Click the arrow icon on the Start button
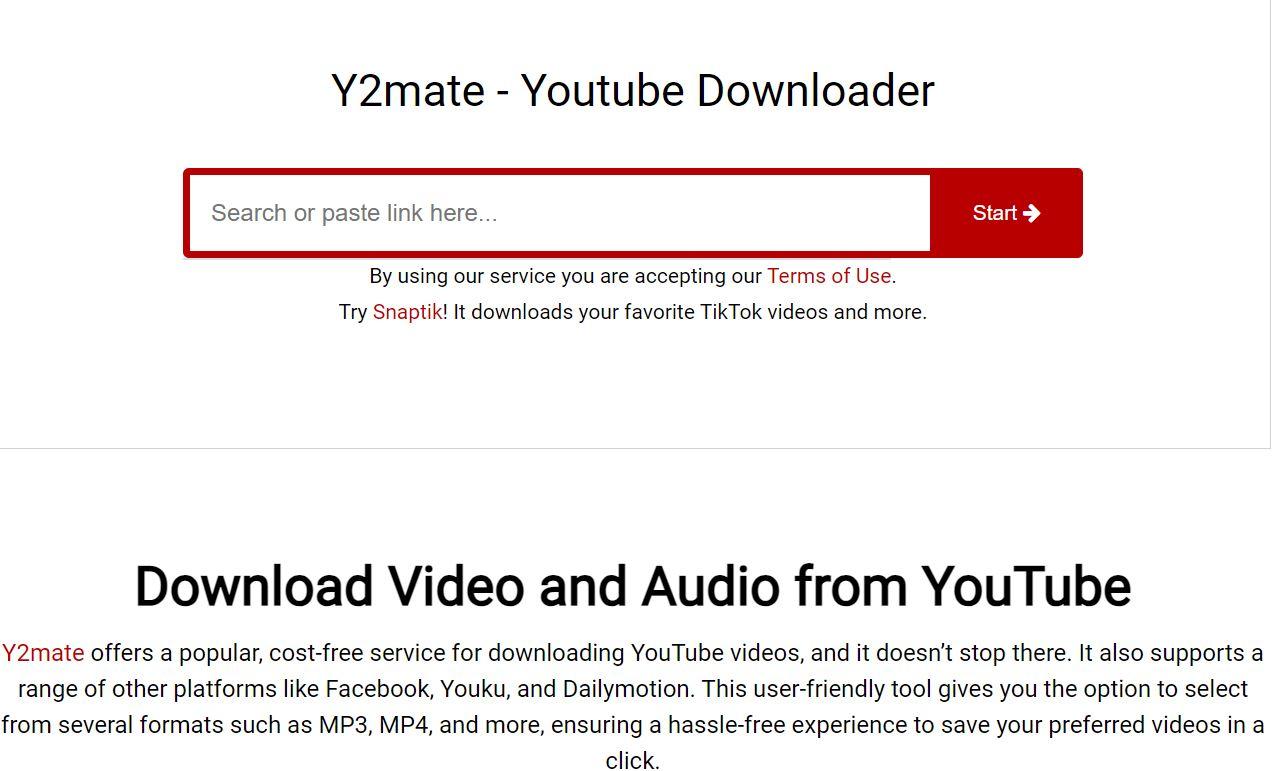The width and height of the screenshot is (1275, 771). 1032,213
